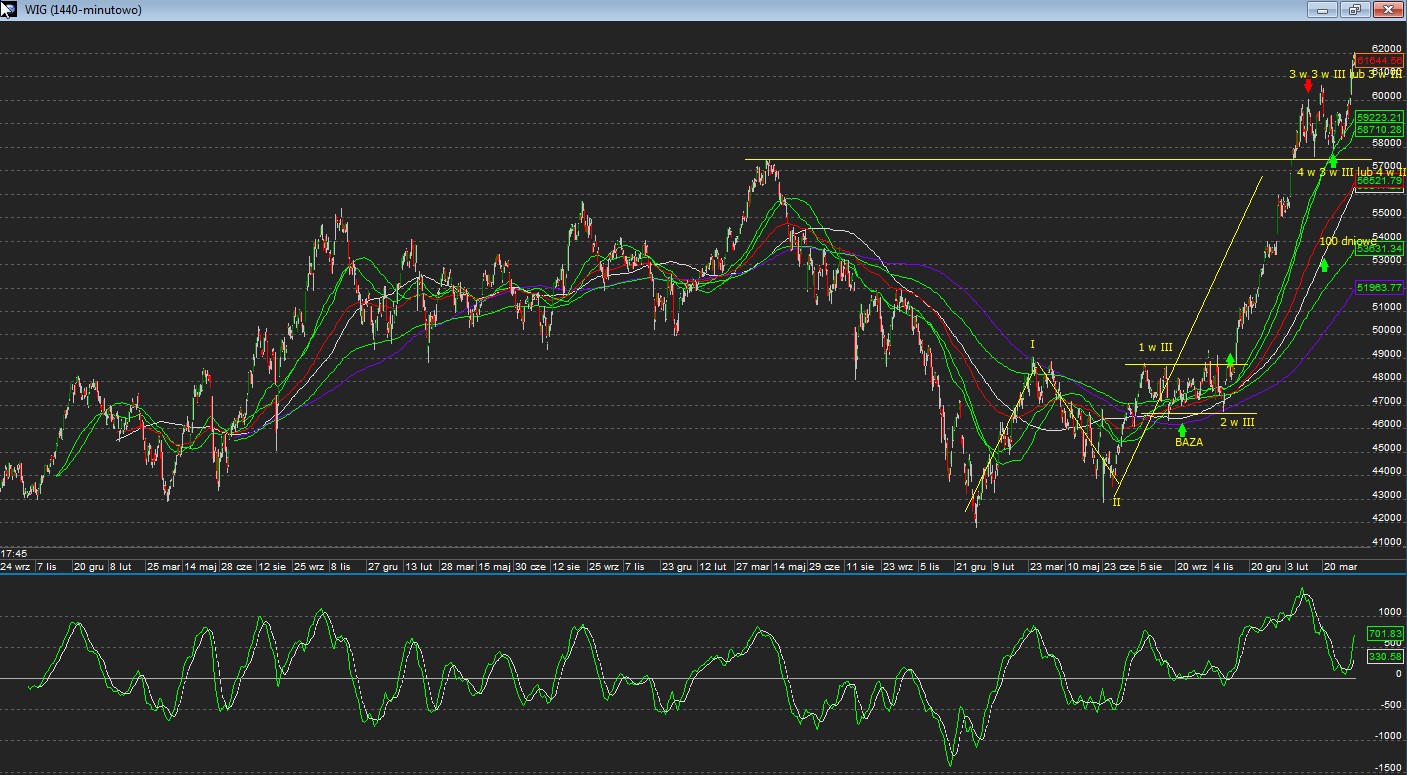The height and width of the screenshot is (775, 1407).
Task: Click the green value tag 59223.21
Action: click(1380, 117)
